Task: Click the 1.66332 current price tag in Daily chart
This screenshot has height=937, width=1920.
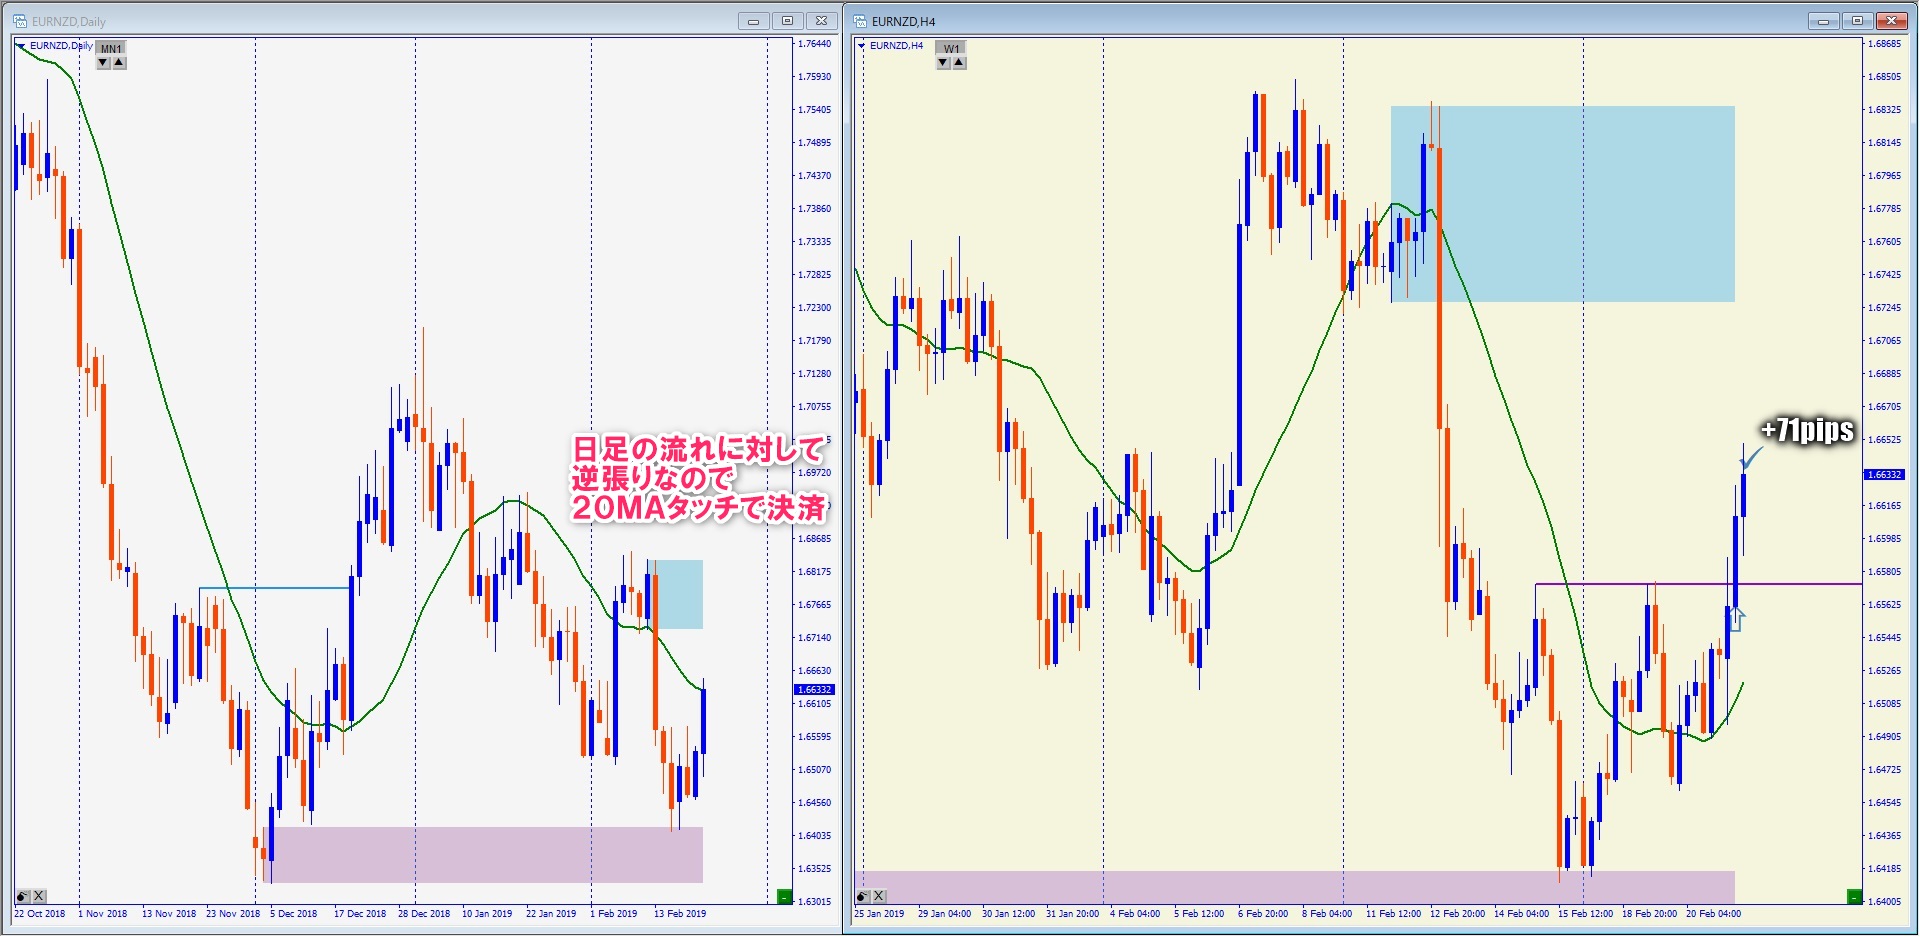Action: click(x=814, y=690)
